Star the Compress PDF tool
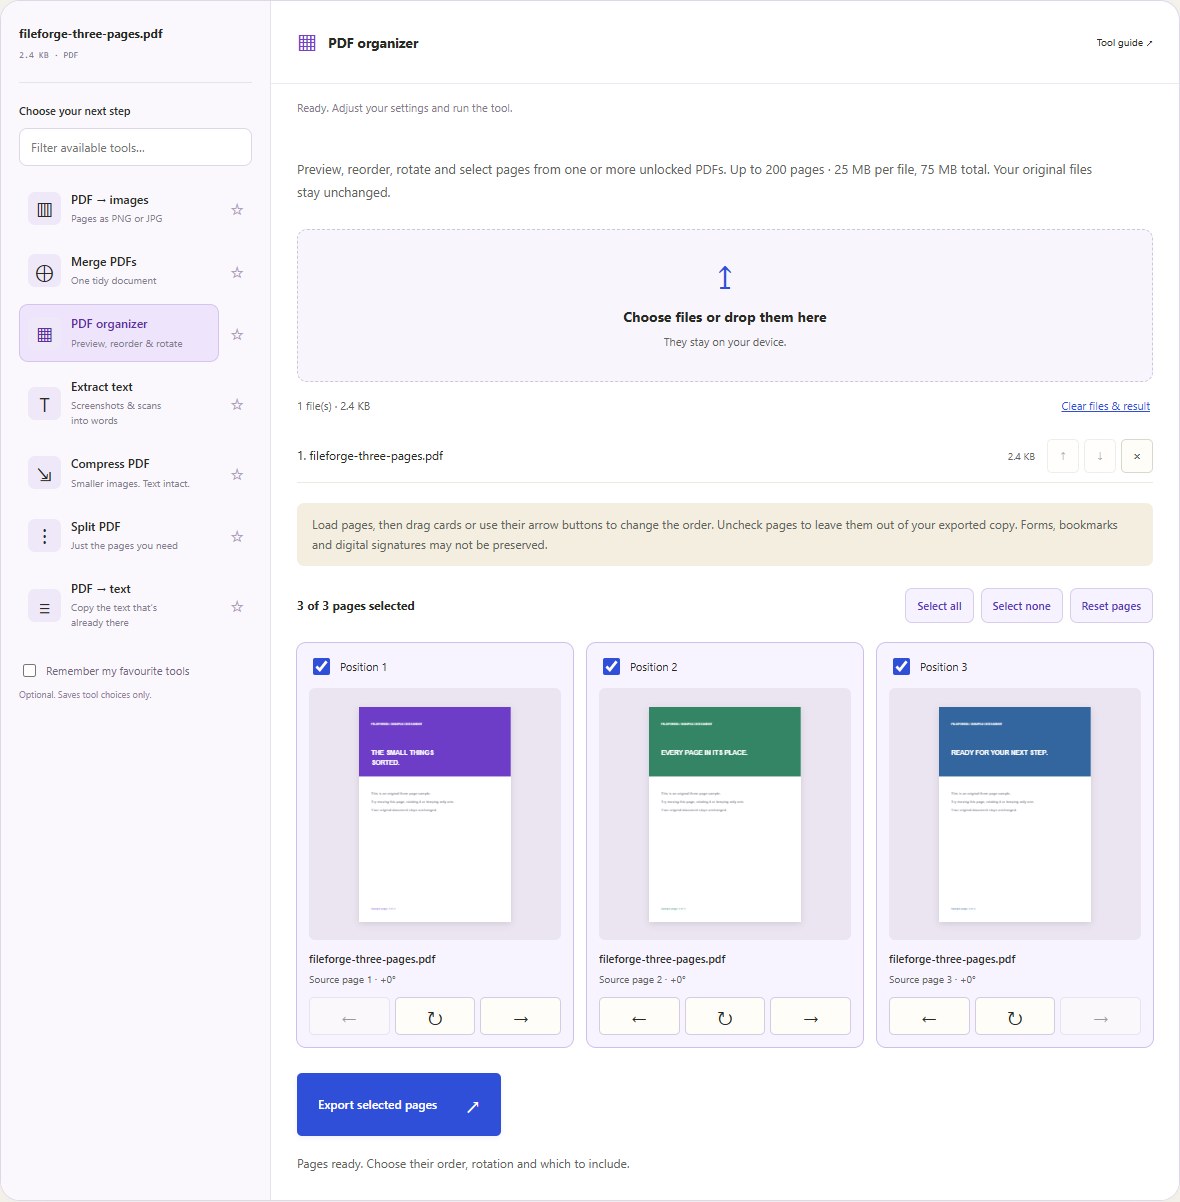The image size is (1180, 1202). point(237,474)
